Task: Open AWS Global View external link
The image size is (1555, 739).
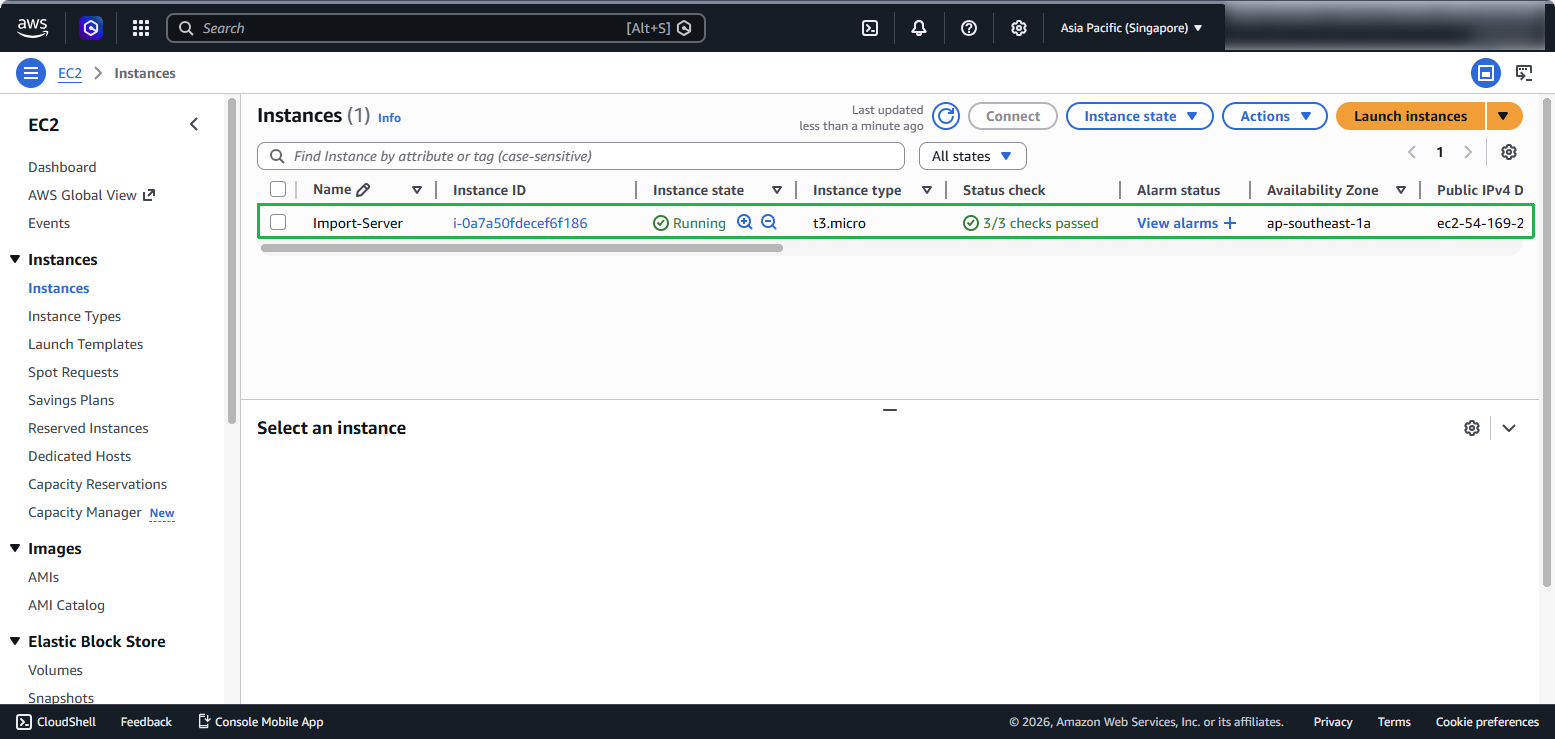Action: [92, 195]
